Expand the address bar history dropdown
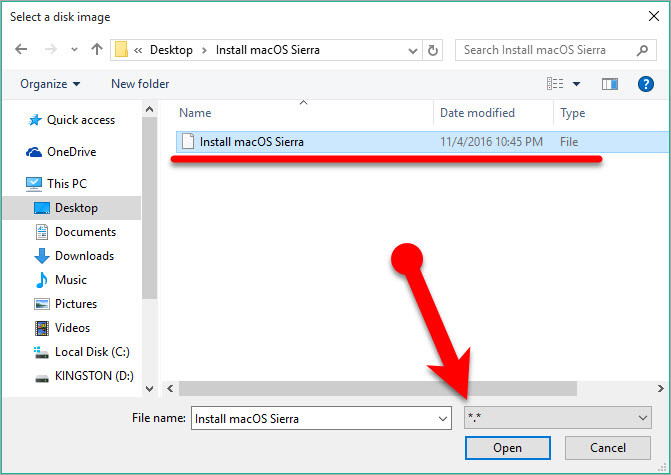 coord(413,50)
